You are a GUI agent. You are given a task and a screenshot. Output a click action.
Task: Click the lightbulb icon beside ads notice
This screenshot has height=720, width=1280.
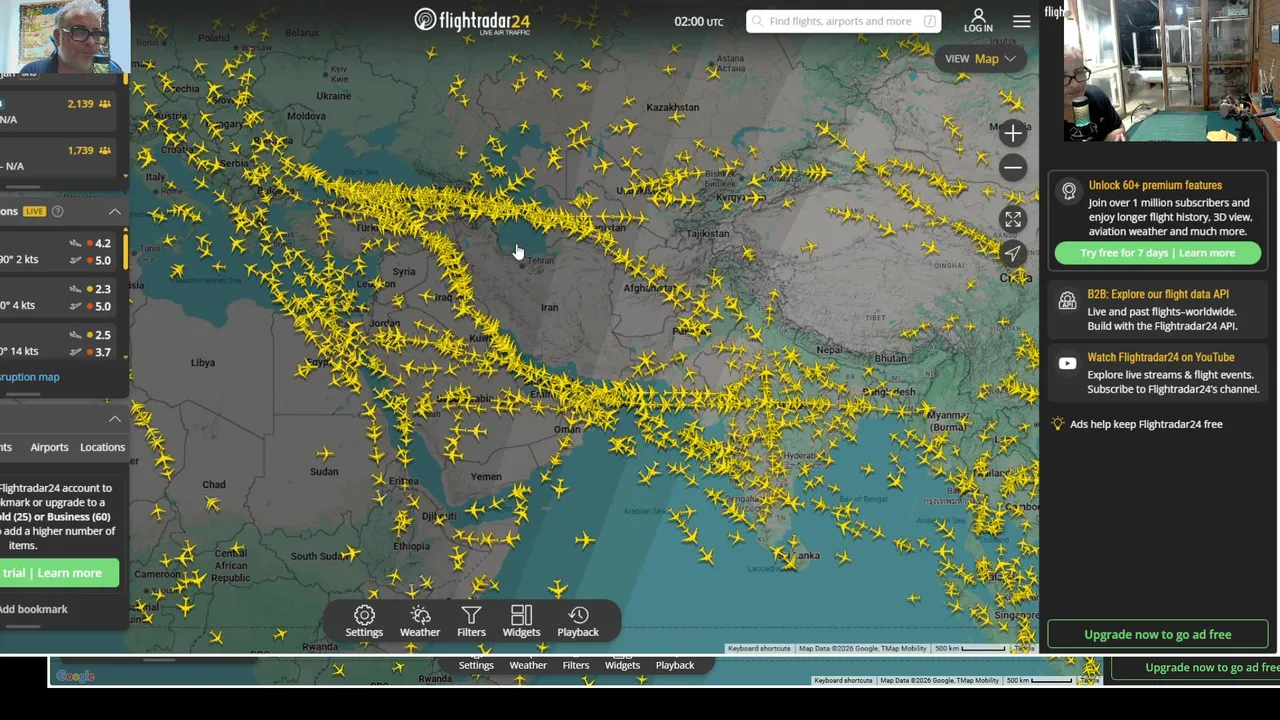pos(1058,424)
